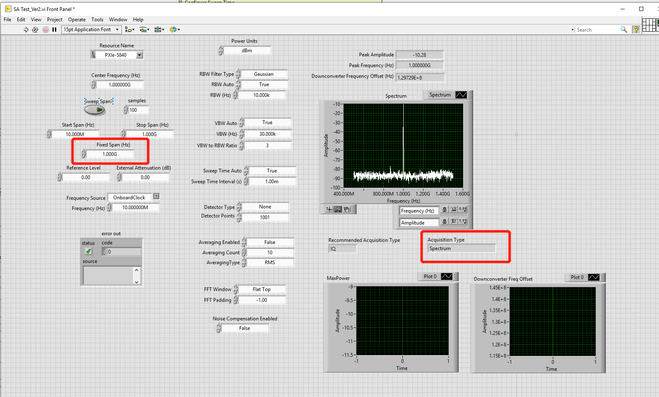Open the RBW Filter Type Gaussian selector
This screenshot has width=659, height=397.
[x=264, y=74]
